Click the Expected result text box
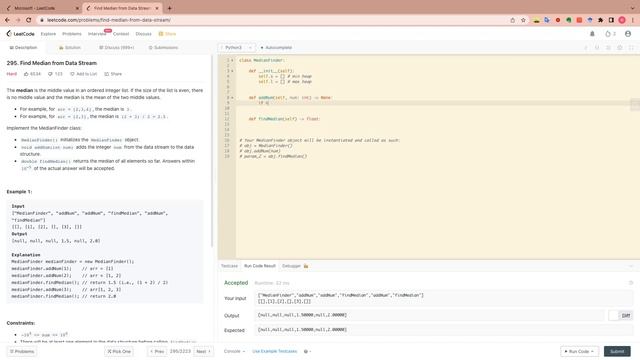640x360 pixels. point(443,330)
